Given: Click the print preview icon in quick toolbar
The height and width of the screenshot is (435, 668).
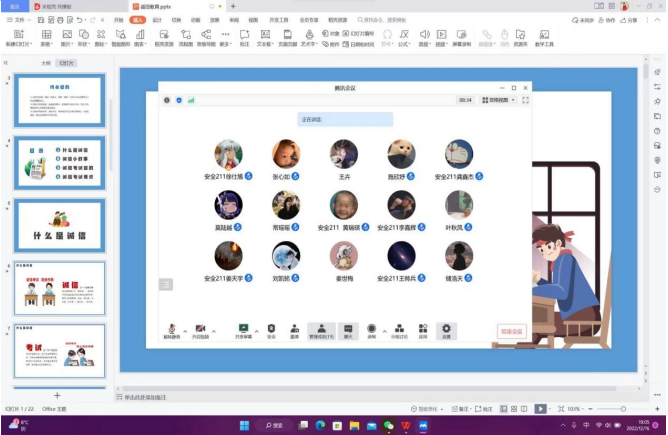Looking at the screenshot, I should (x=70, y=20).
